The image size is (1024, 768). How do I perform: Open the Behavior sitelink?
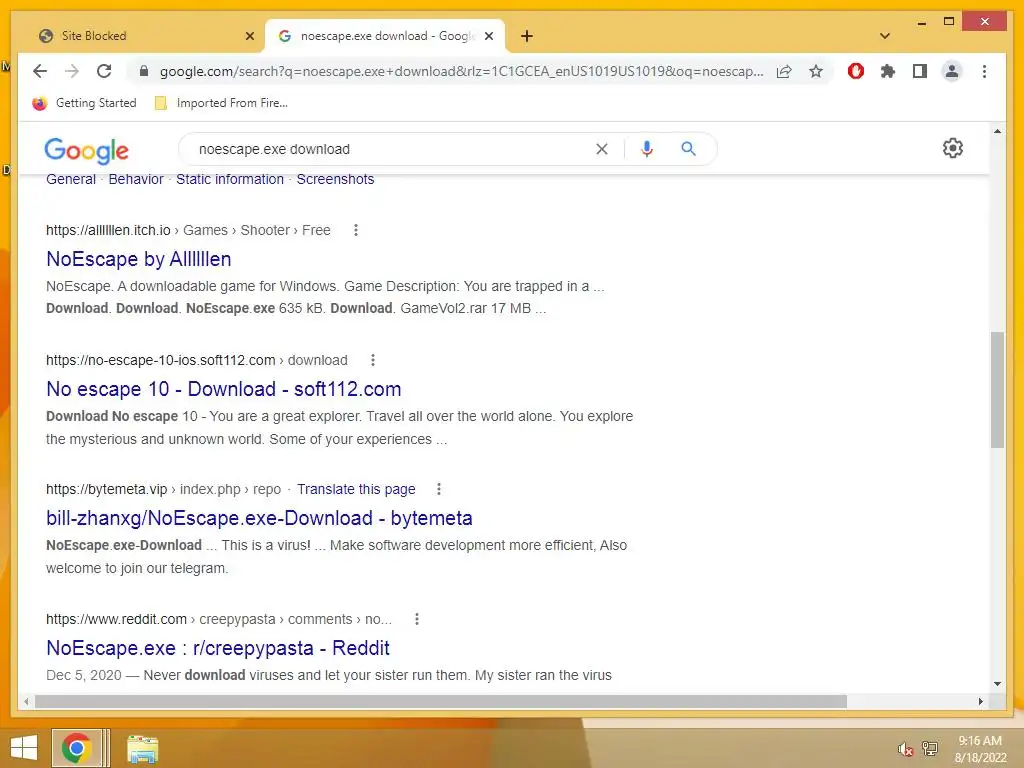(136, 179)
